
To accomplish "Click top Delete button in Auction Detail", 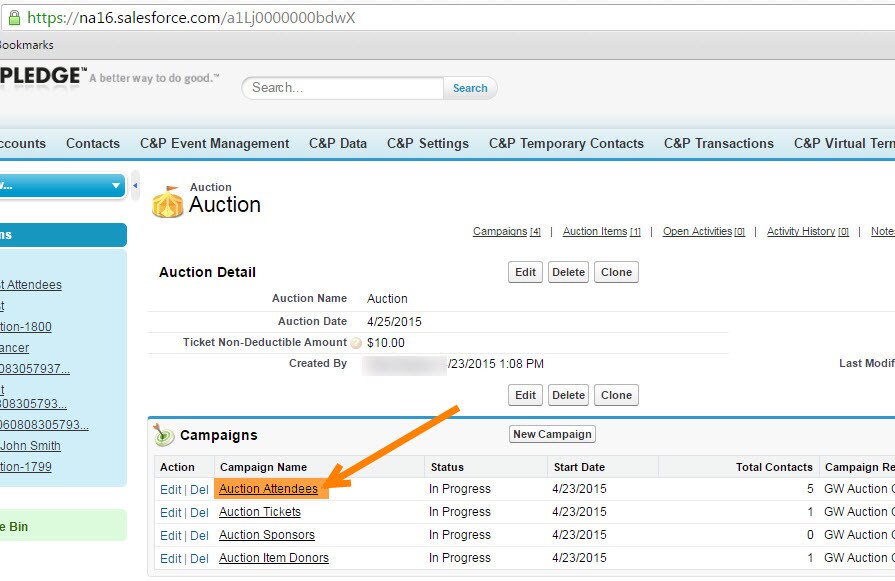I will pos(569,272).
